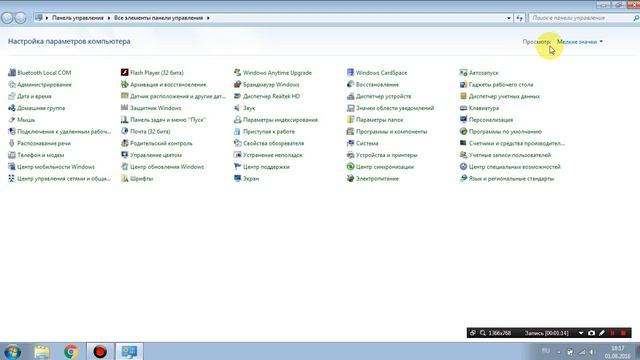The width and height of the screenshot is (640, 360).
Task: Open the Дата и время link
Action: [34, 96]
